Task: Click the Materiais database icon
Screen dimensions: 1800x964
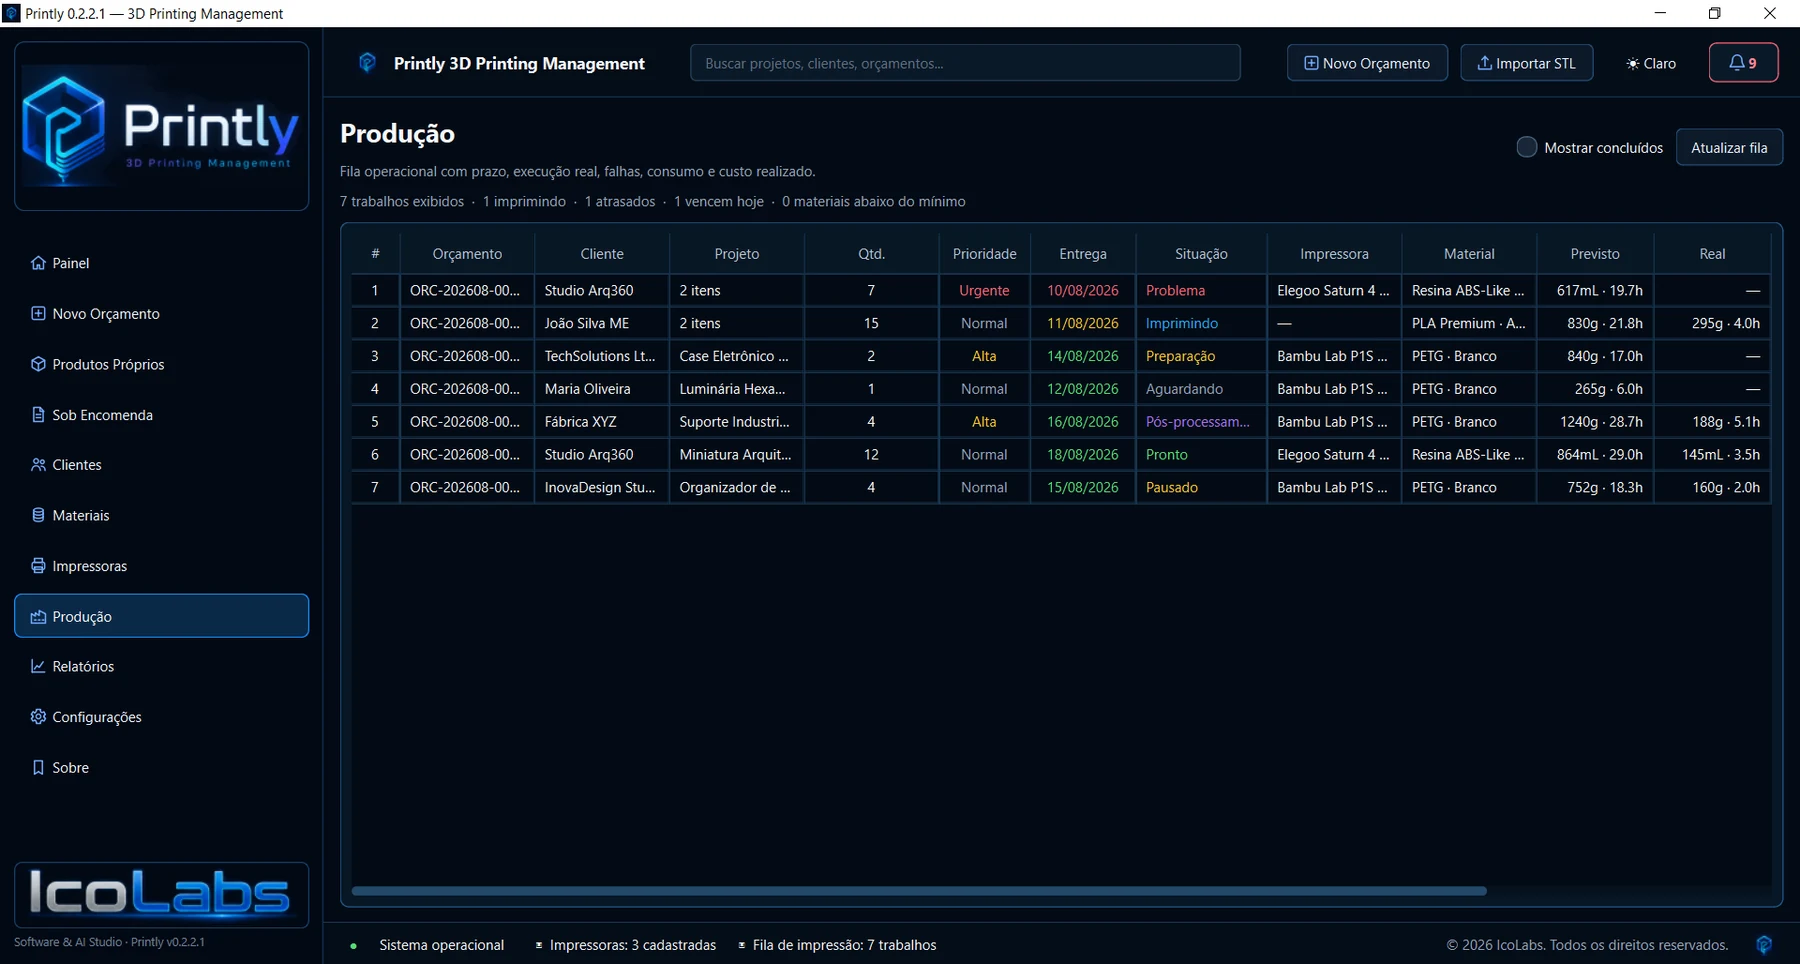Action: point(38,515)
